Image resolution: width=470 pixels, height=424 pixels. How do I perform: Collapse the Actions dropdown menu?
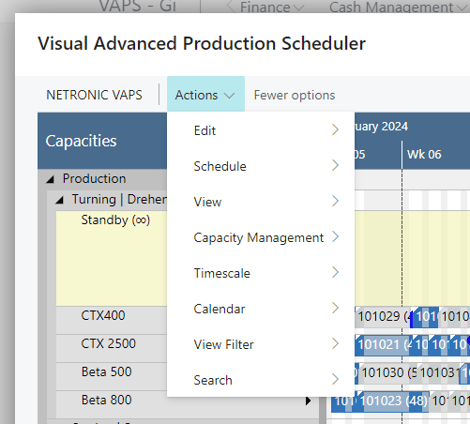[x=206, y=95]
